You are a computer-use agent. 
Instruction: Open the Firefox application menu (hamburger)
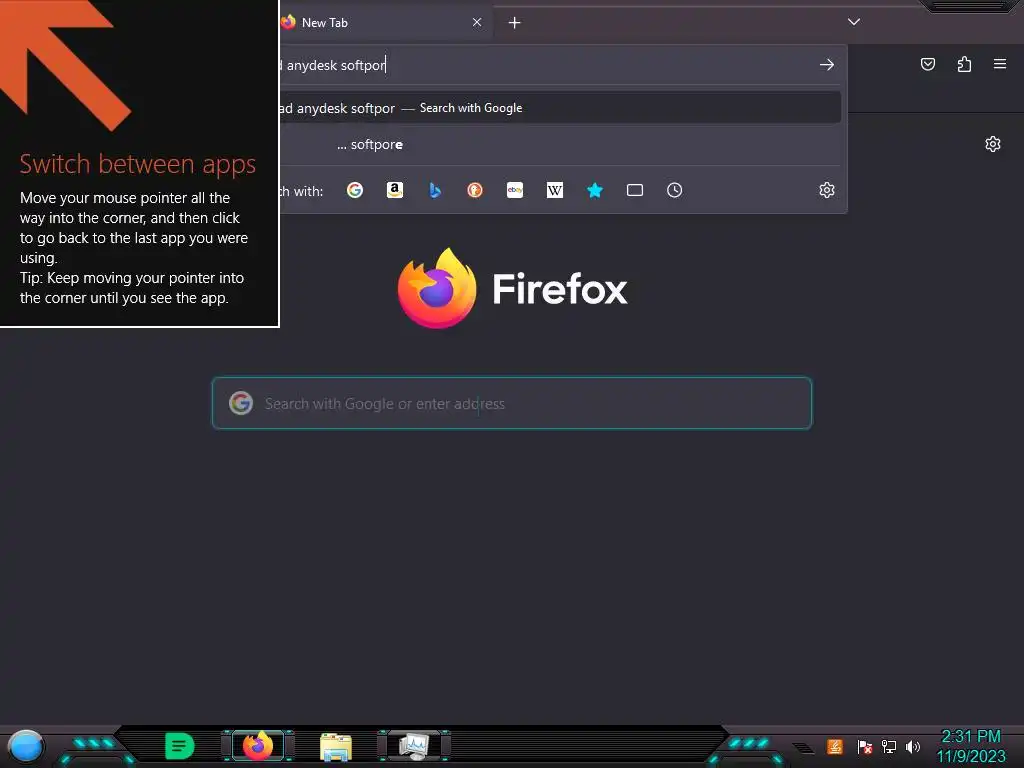pos(1000,64)
